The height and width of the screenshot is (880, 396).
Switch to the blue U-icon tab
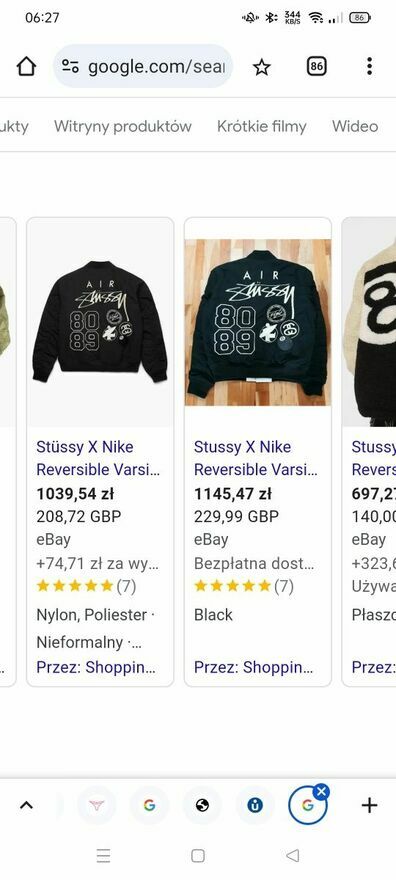click(x=255, y=805)
